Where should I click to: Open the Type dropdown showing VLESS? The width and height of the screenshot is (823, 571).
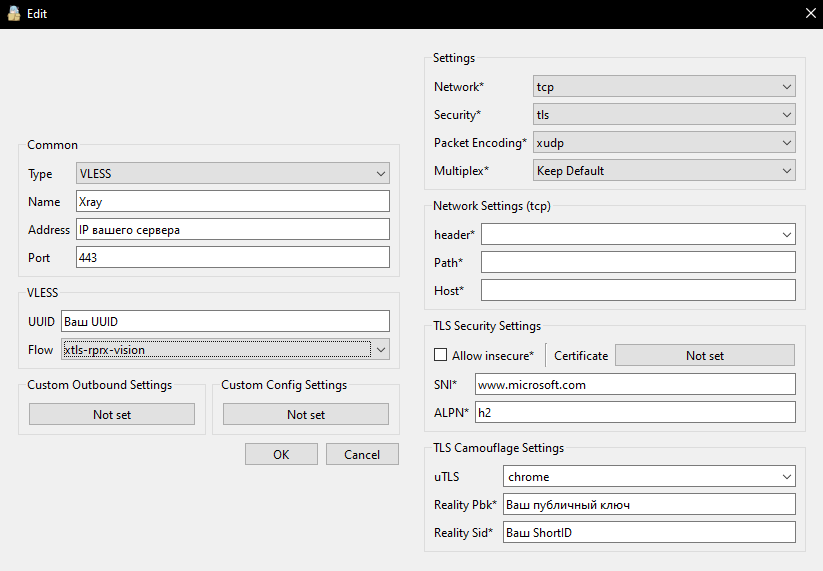(232, 174)
